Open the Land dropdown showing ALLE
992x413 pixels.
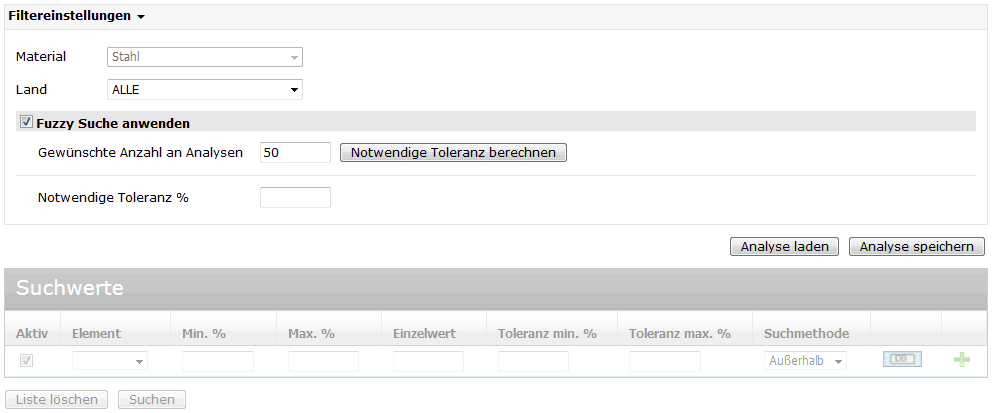[x=204, y=90]
